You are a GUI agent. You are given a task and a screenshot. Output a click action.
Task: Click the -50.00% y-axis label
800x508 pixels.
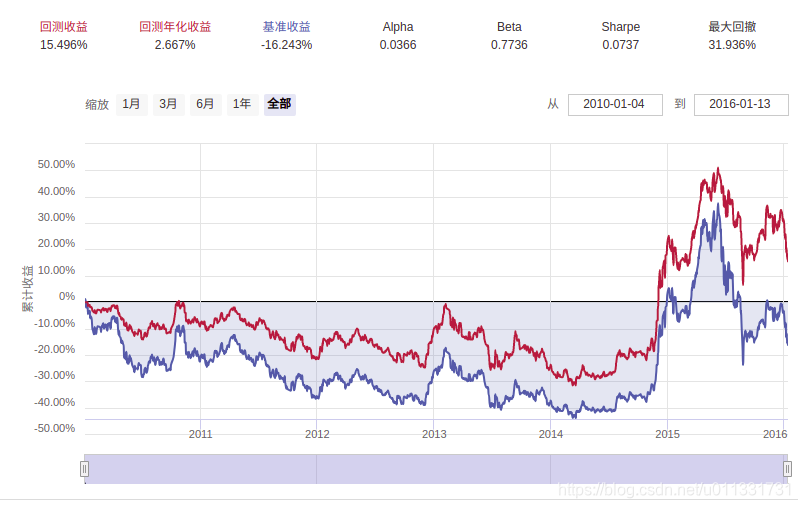tap(55, 428)
